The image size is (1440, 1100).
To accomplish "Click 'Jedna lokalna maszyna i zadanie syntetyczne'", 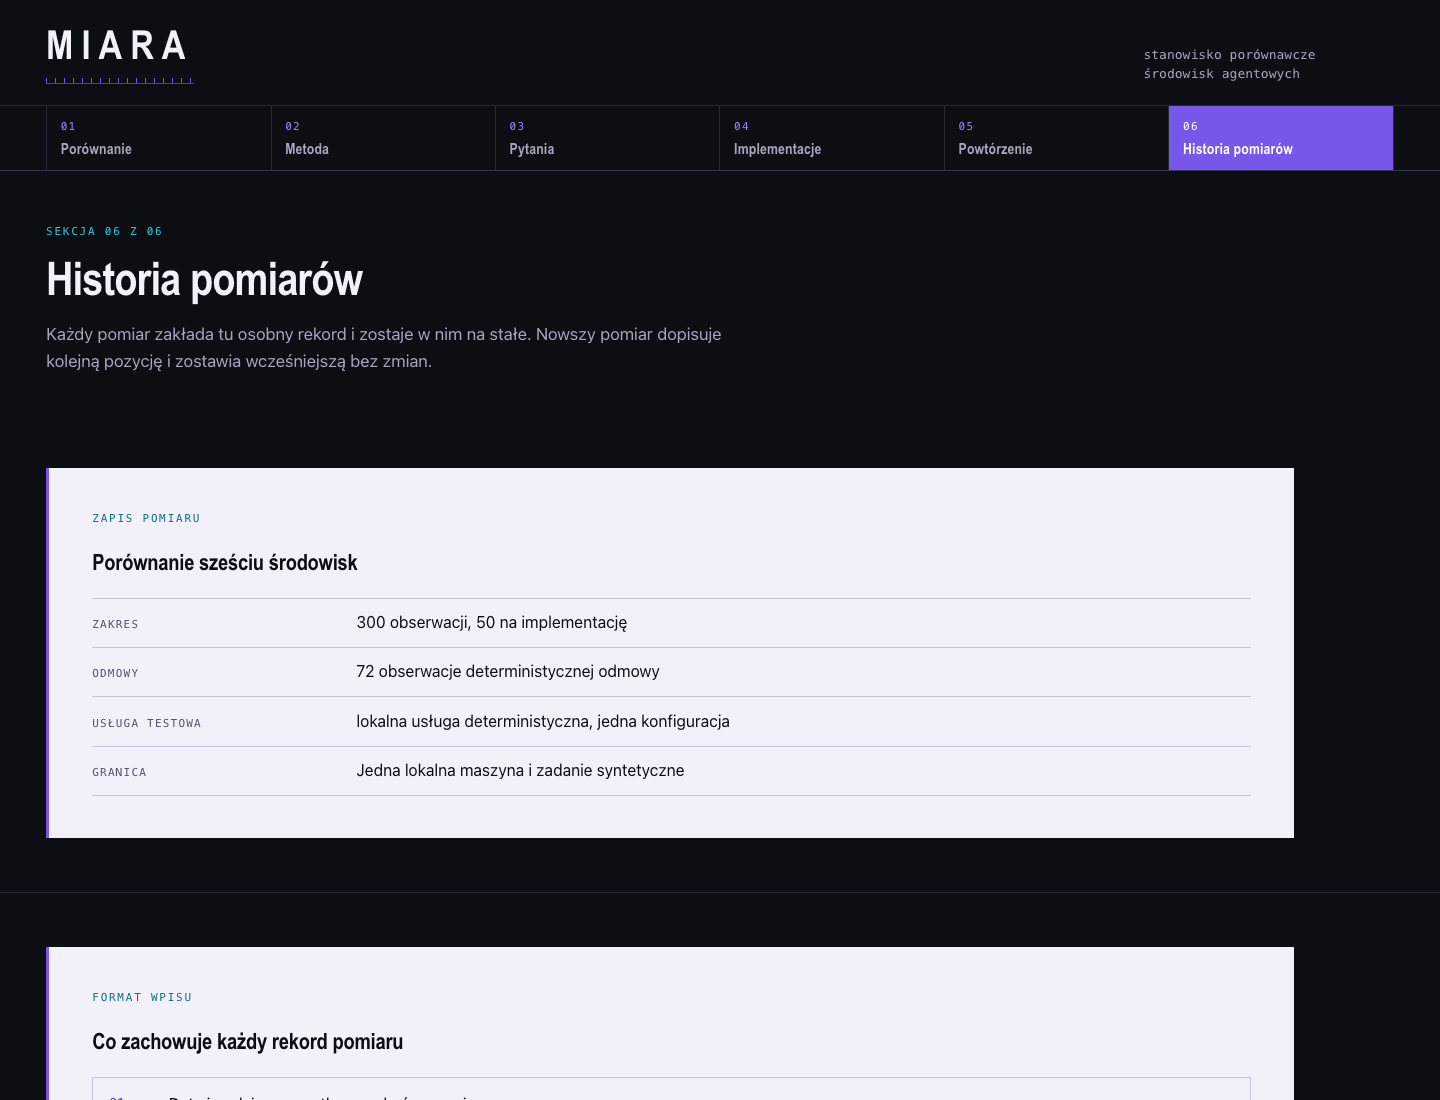I will tap(520, 770).
